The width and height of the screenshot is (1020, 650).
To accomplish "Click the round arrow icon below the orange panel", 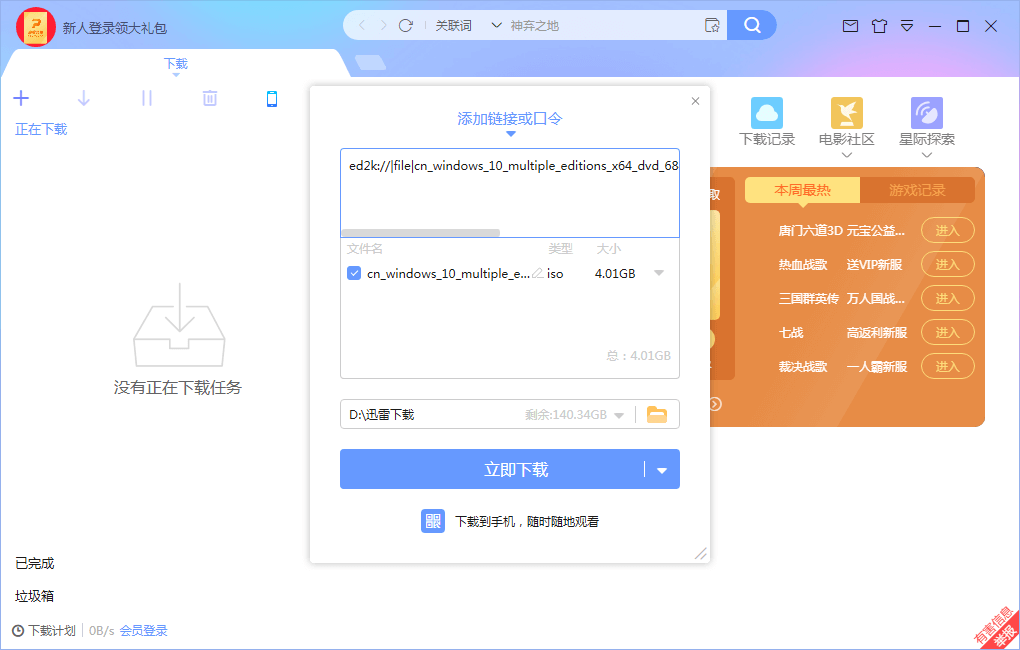I will [x=716, y=404].
